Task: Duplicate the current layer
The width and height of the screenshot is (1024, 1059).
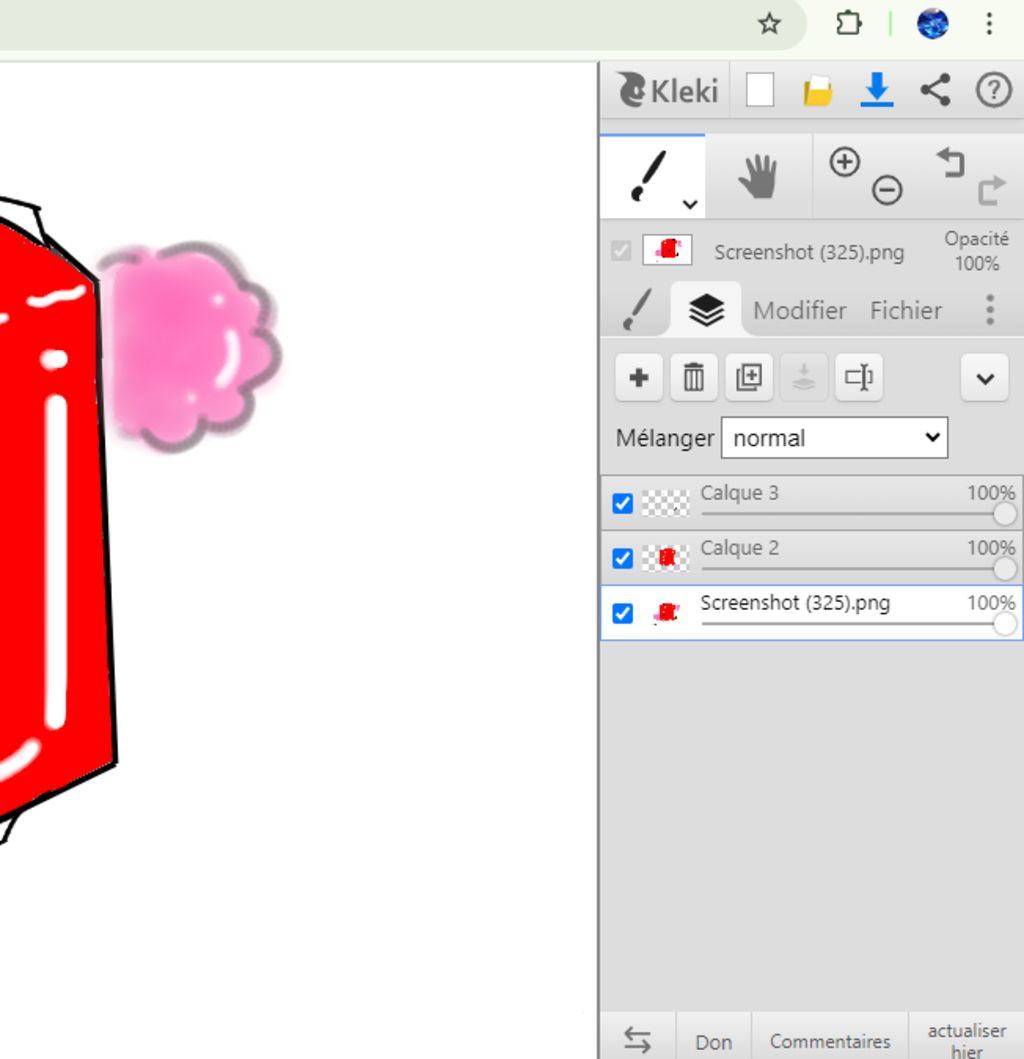Action: coord(748,378)
